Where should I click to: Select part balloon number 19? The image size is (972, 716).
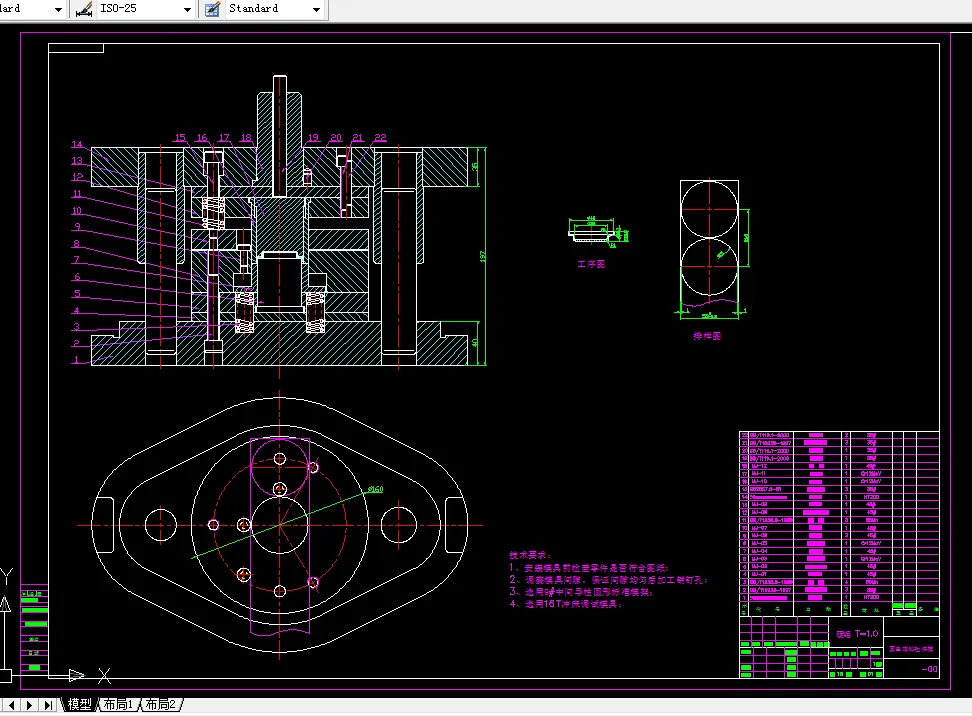pos(314,138)
